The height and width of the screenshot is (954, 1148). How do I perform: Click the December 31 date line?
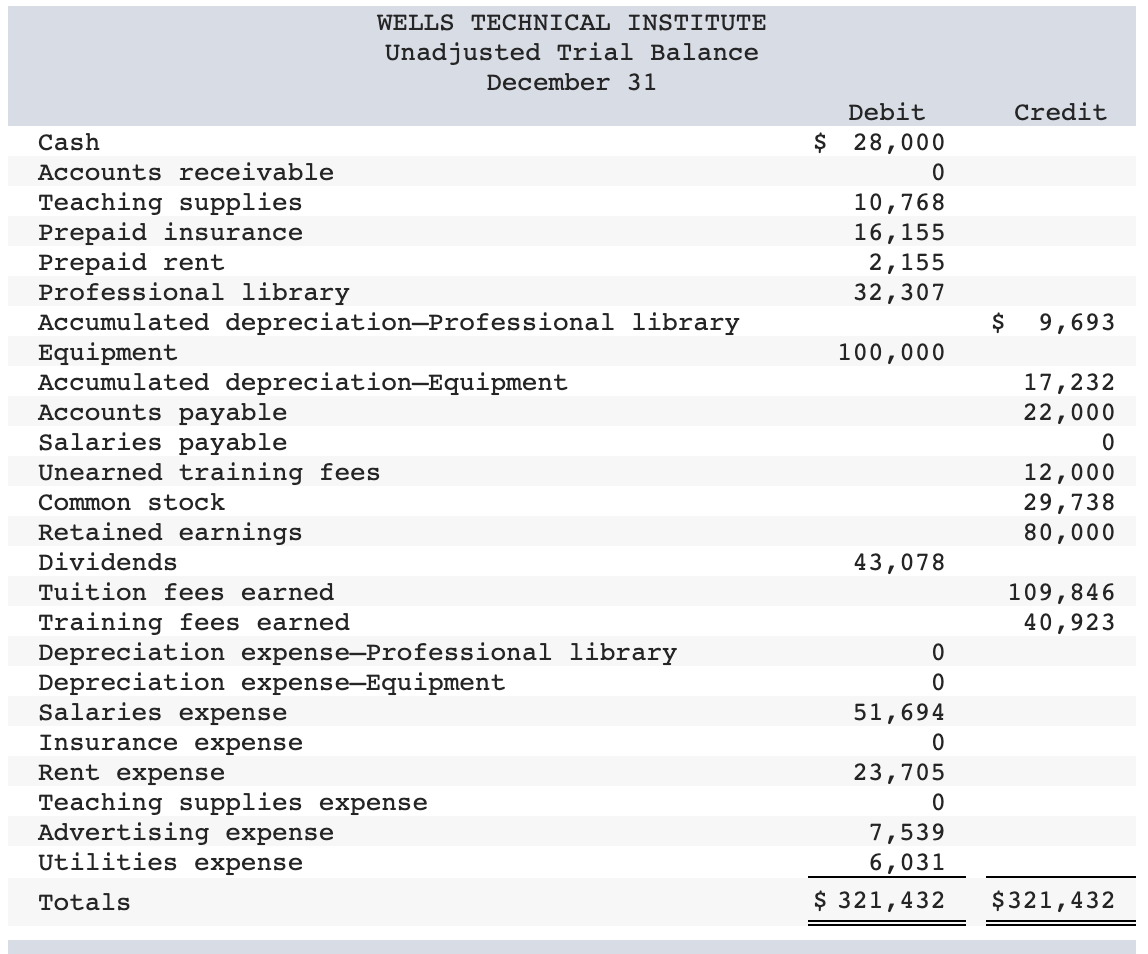(568, 83)
